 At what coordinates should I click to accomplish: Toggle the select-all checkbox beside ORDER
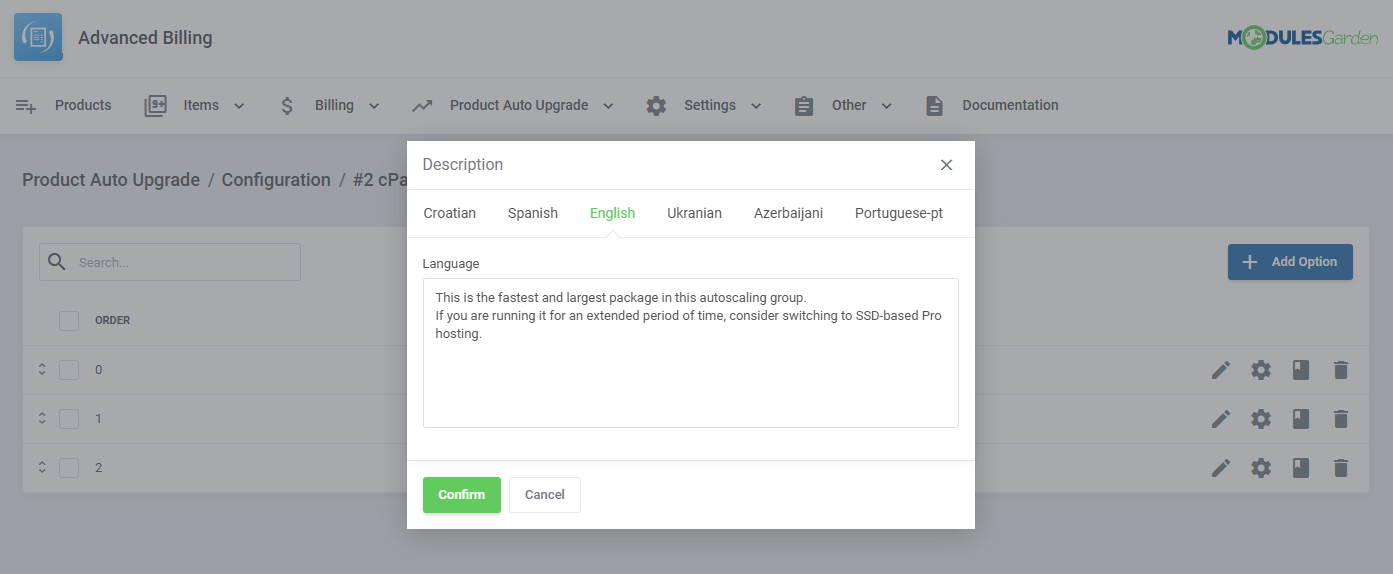69,321
